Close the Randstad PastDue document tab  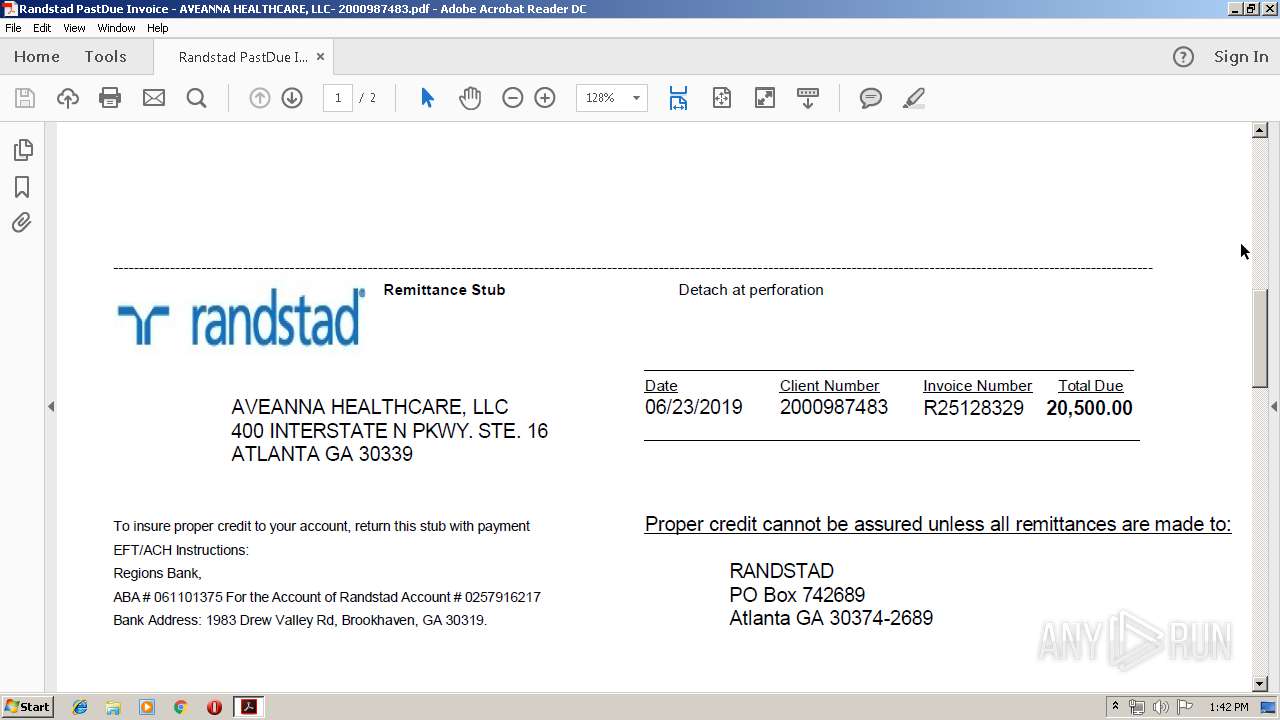click(320, 57)
